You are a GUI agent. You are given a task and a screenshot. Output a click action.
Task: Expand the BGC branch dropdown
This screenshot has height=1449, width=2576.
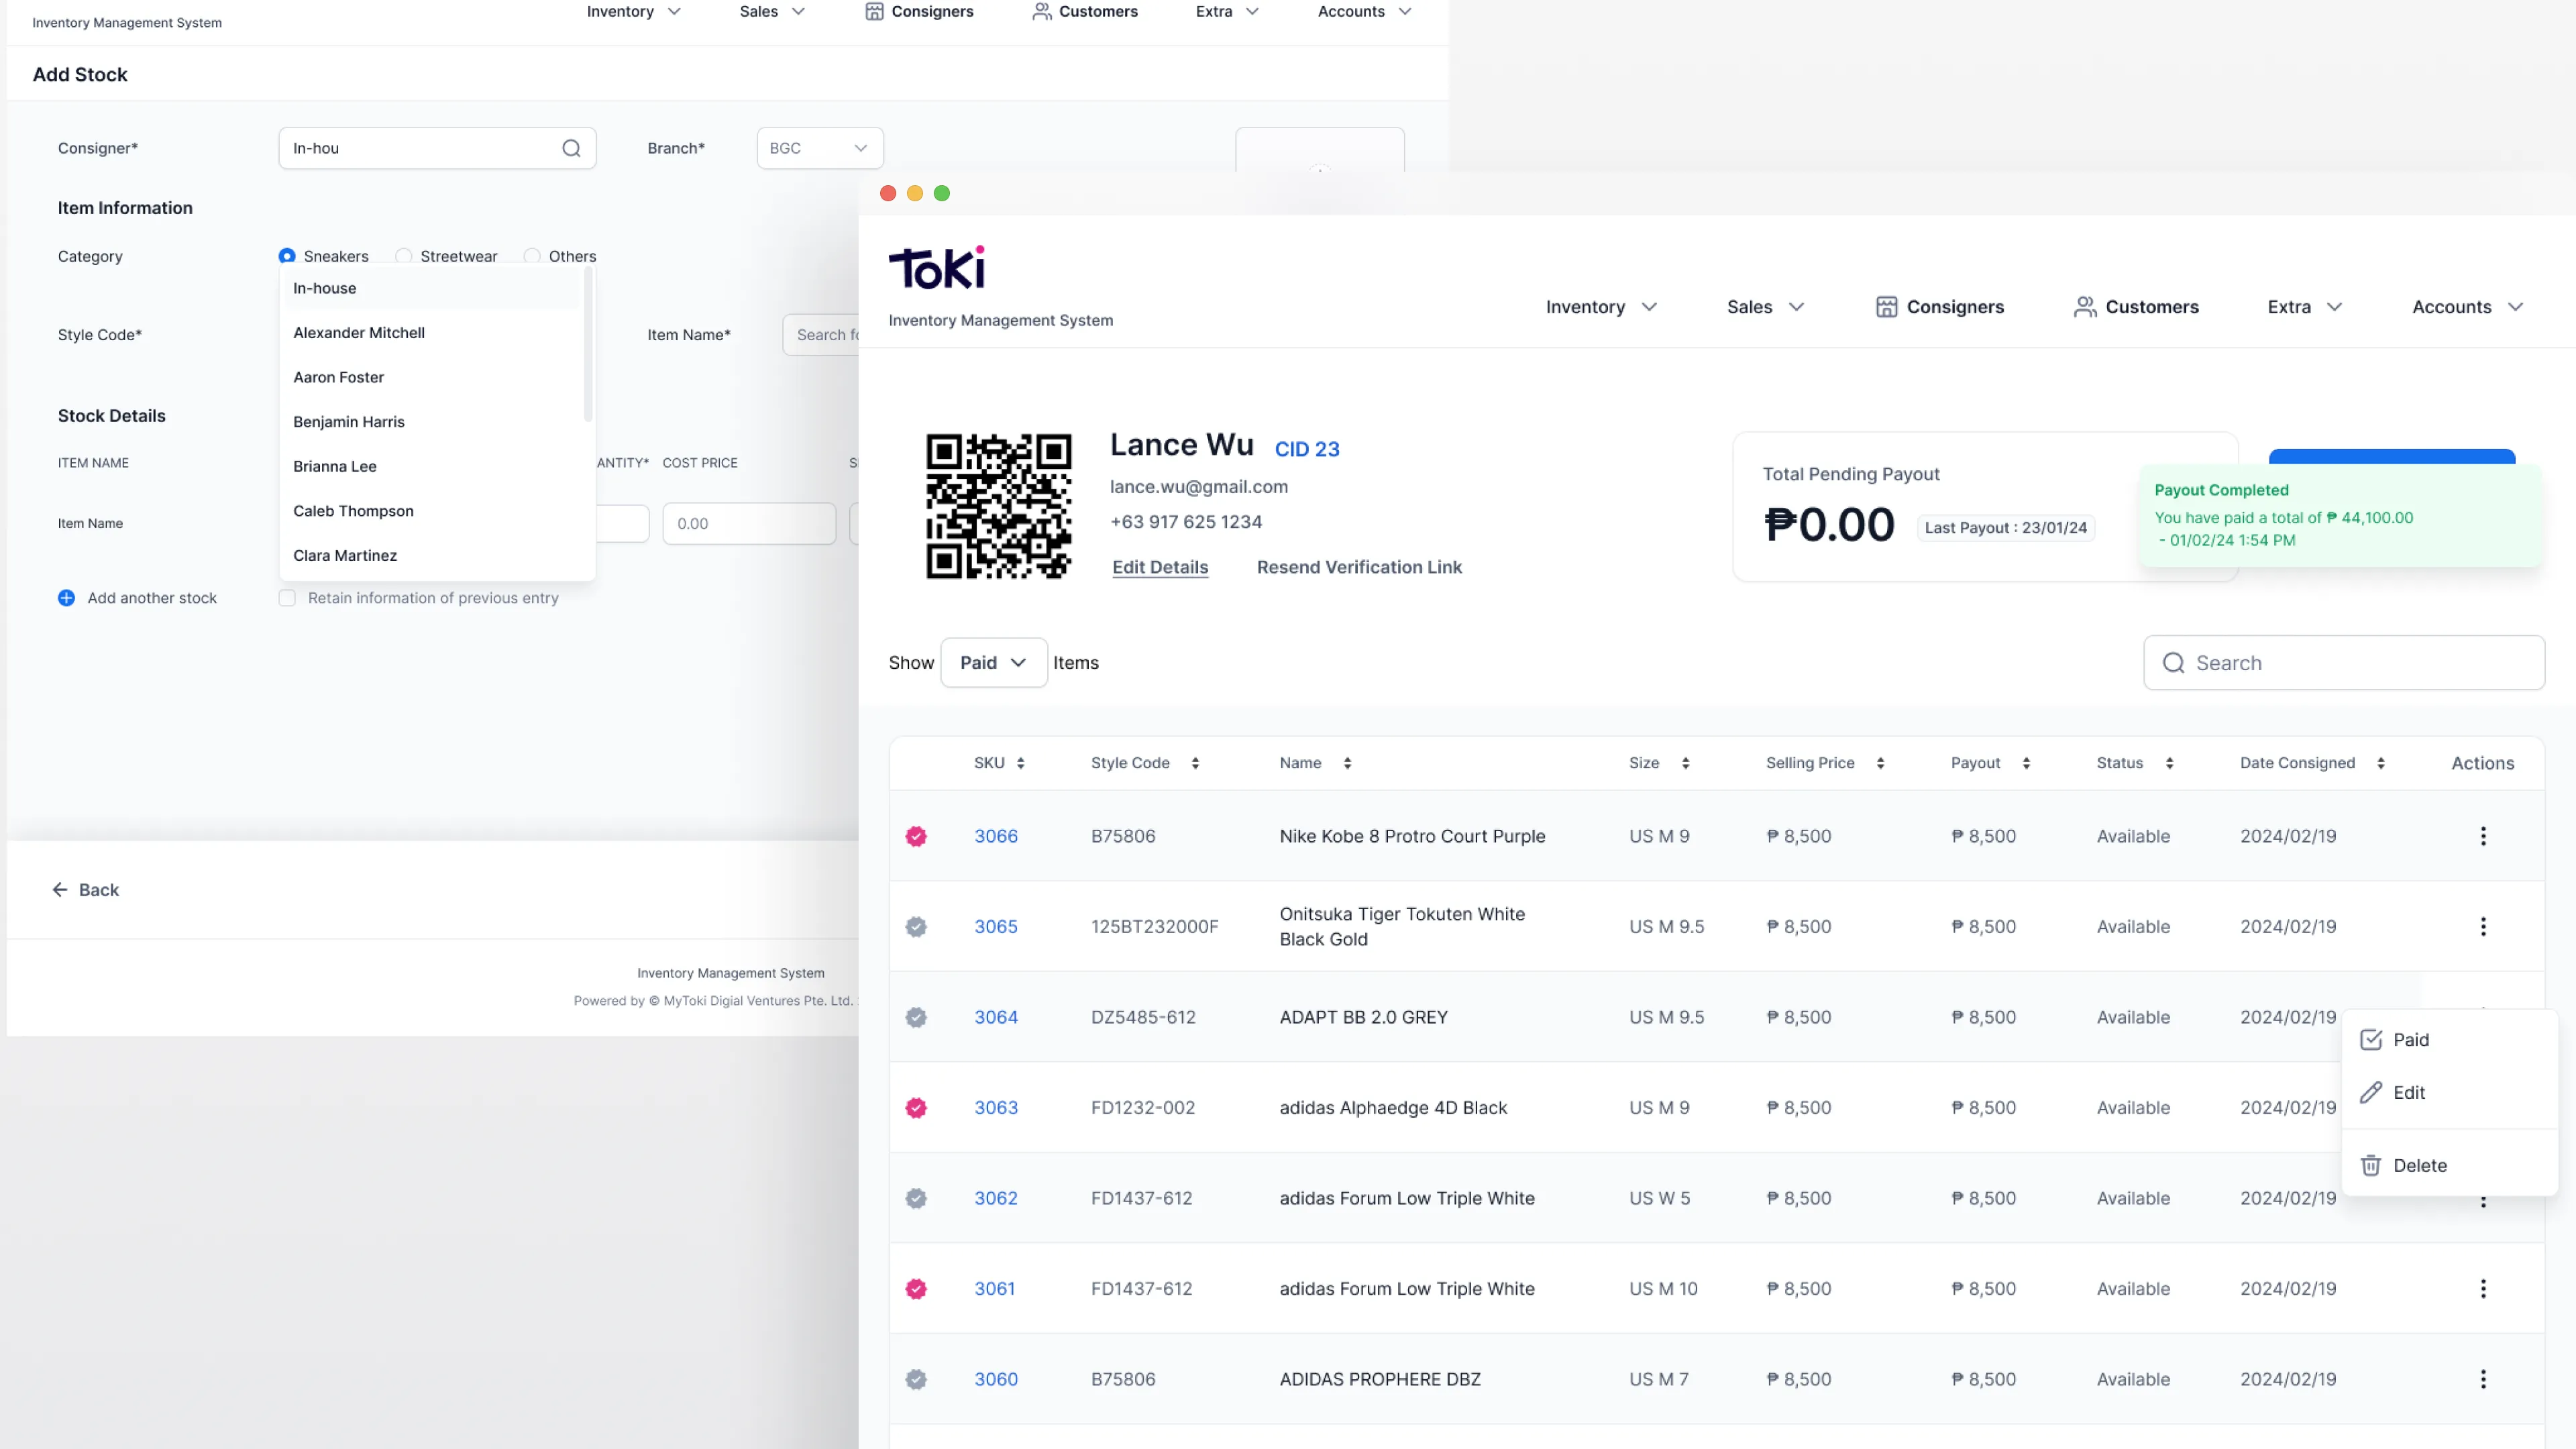click(819, 148)
